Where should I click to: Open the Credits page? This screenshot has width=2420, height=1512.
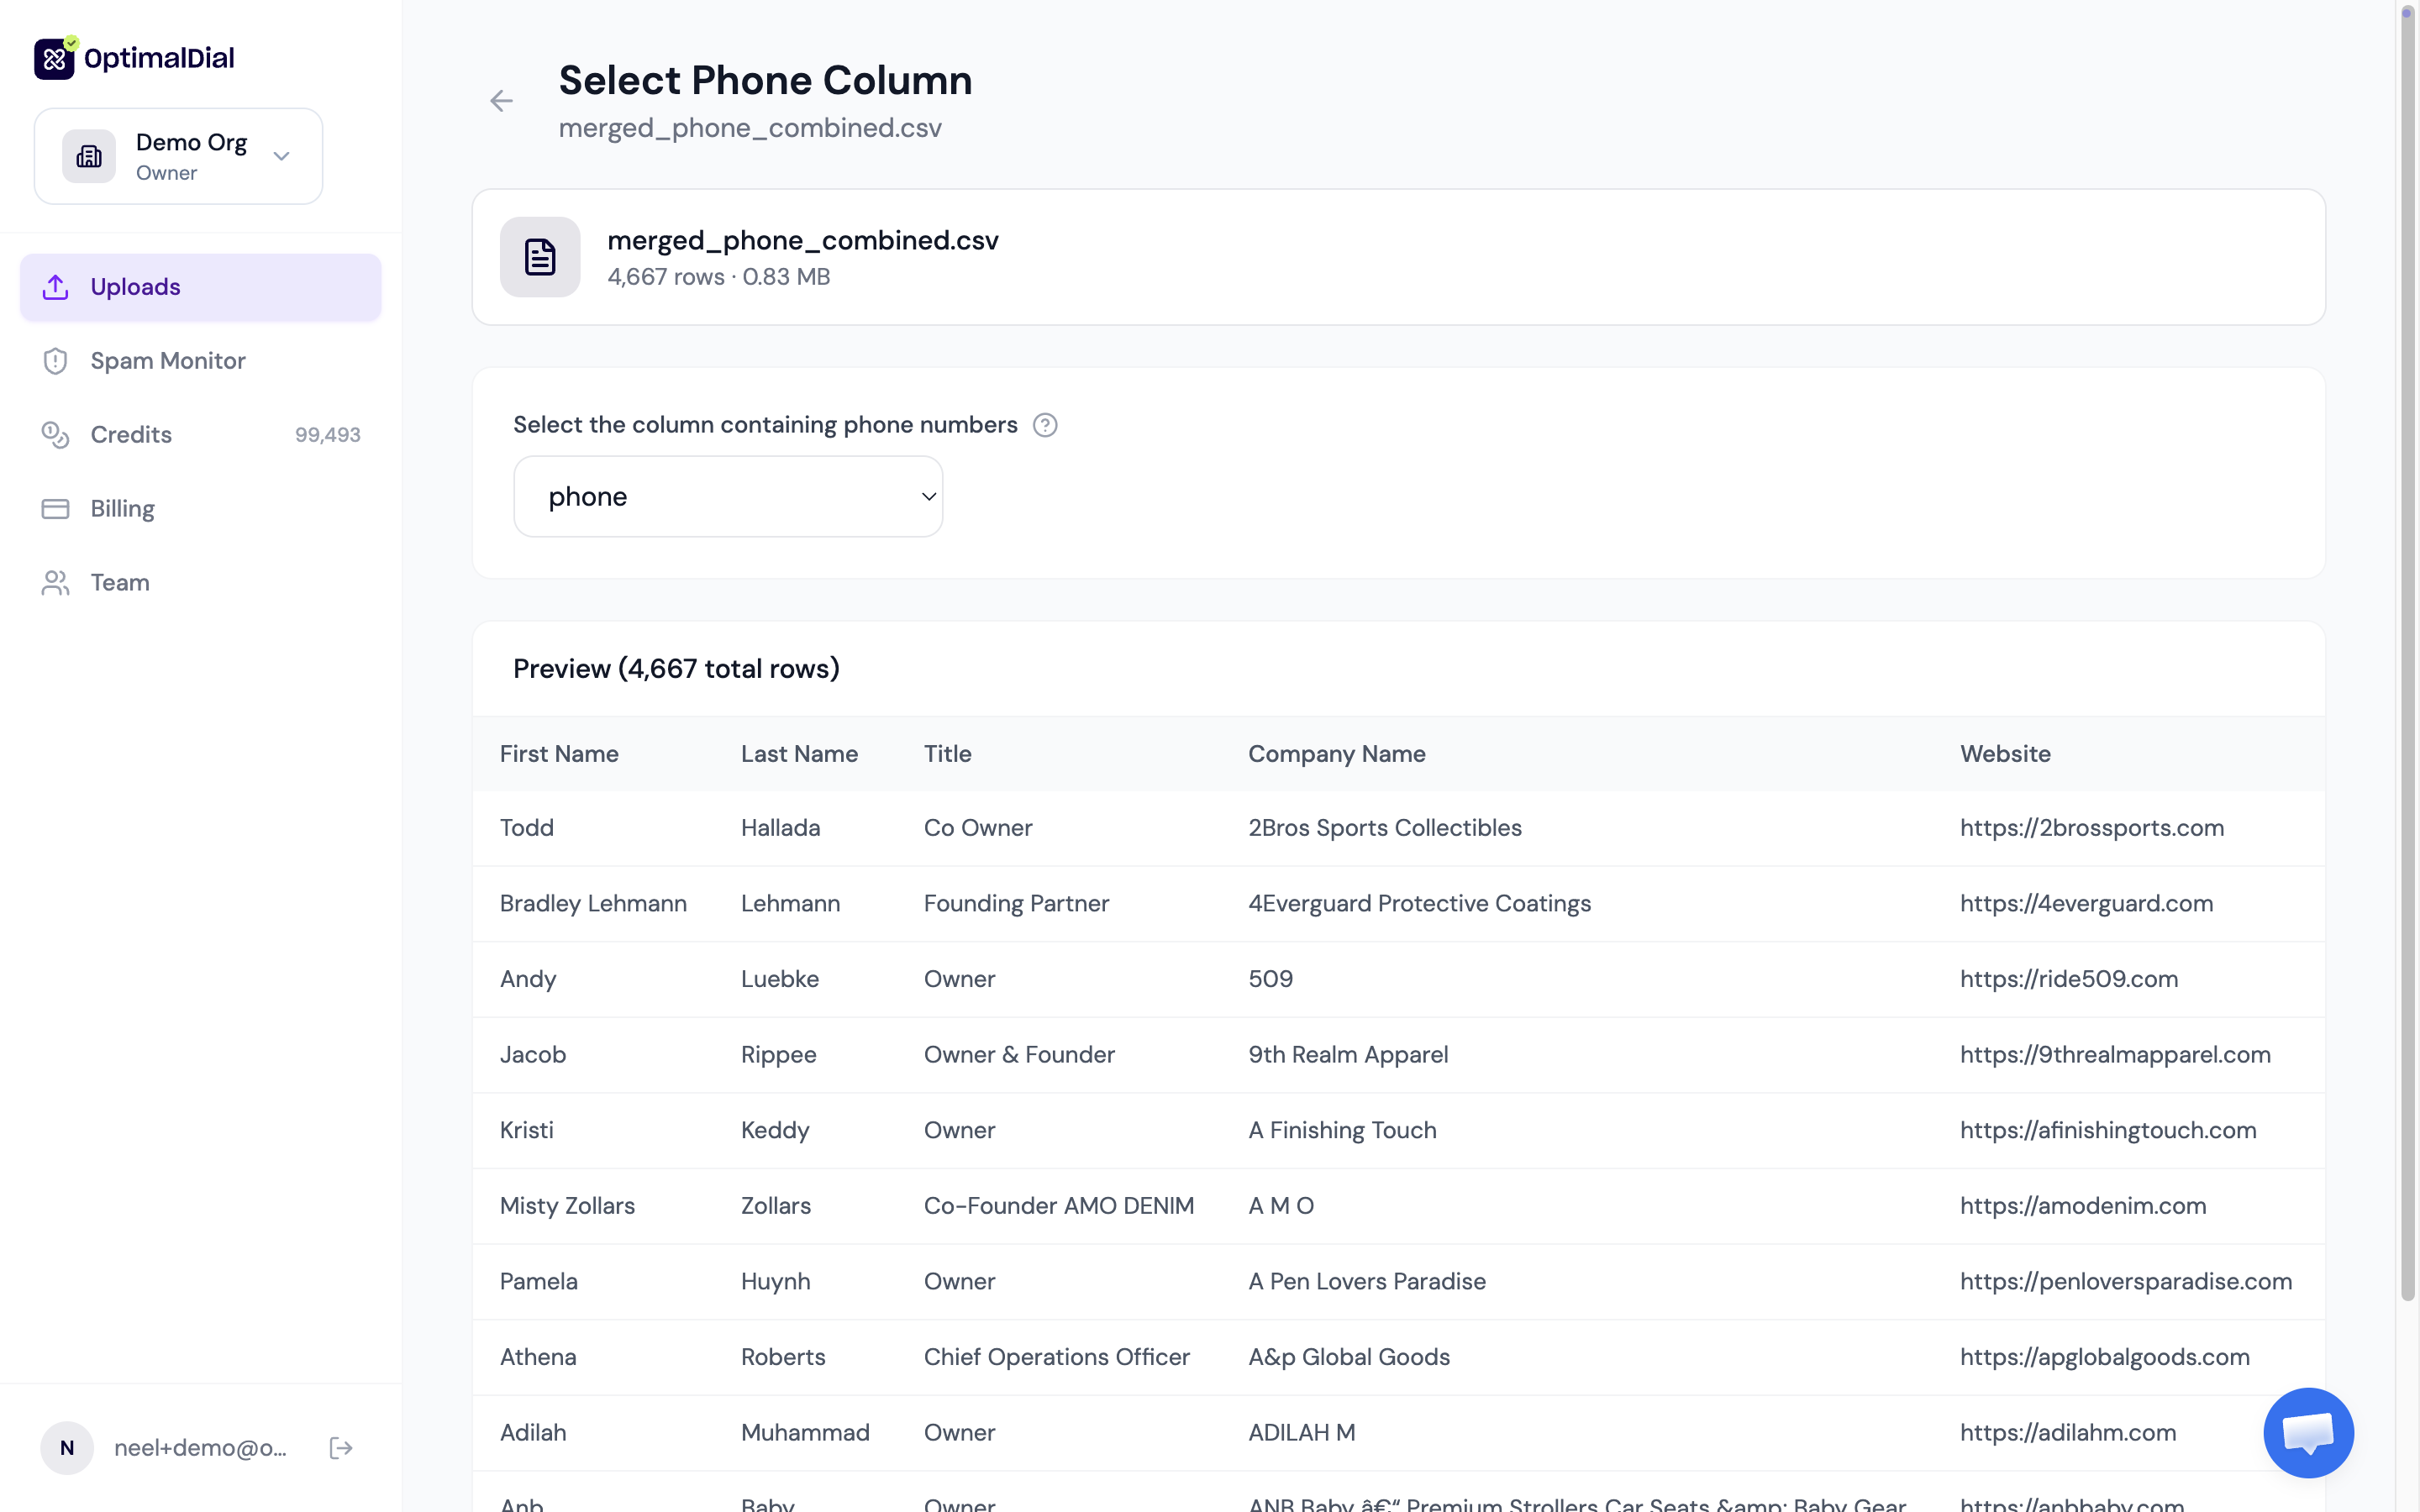tap(131, 435)
